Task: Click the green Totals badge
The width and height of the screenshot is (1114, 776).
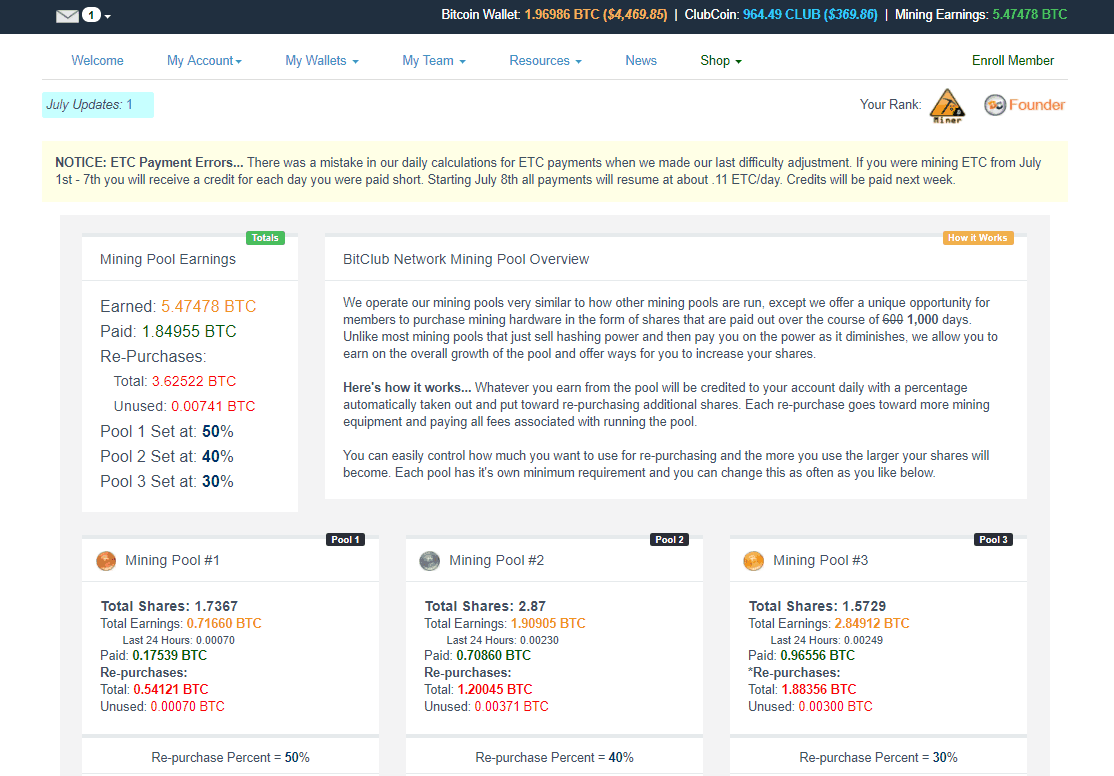Action: pyautogui.click(x=265, y=238)
